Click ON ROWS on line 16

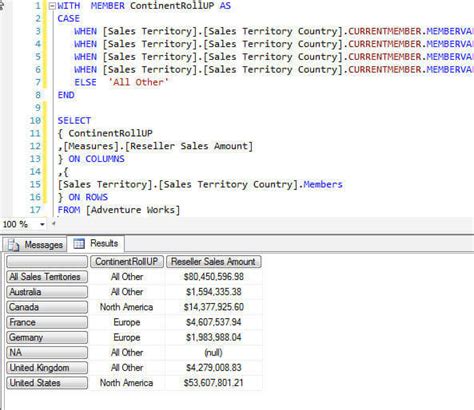(88, 197)
